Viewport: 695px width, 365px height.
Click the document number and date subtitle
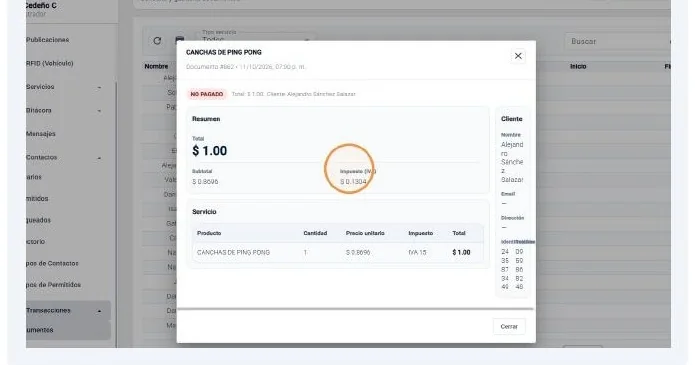(246, 67)
